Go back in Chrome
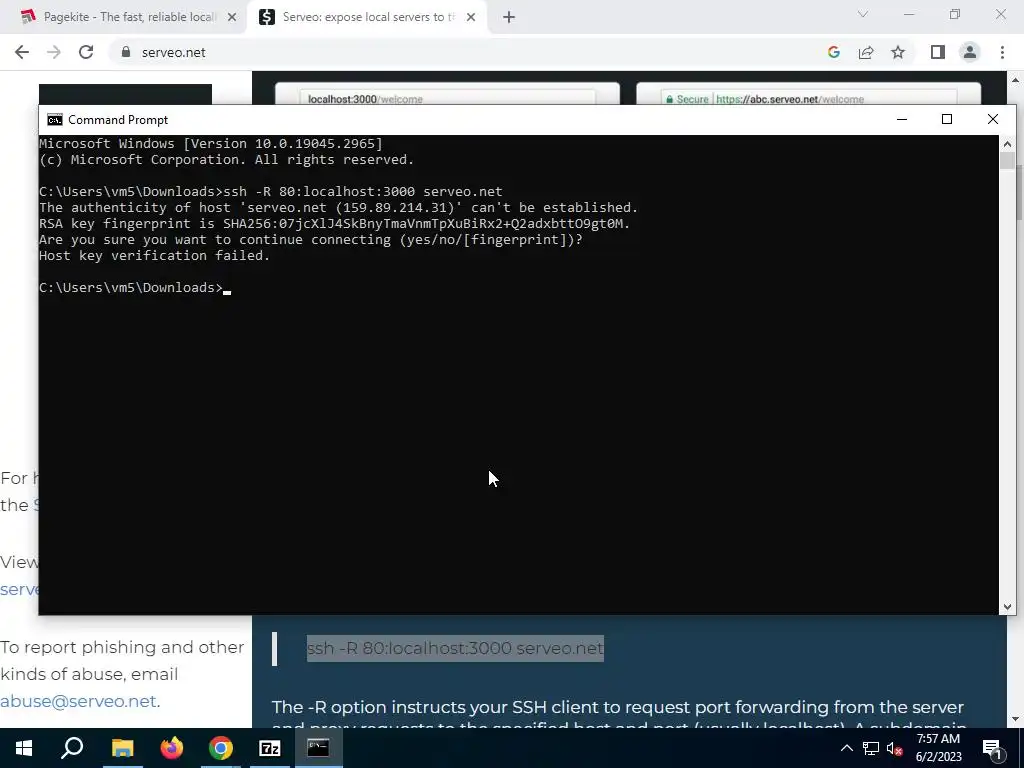The width and height of the screenshot is (1024, 768). (22, 52)
